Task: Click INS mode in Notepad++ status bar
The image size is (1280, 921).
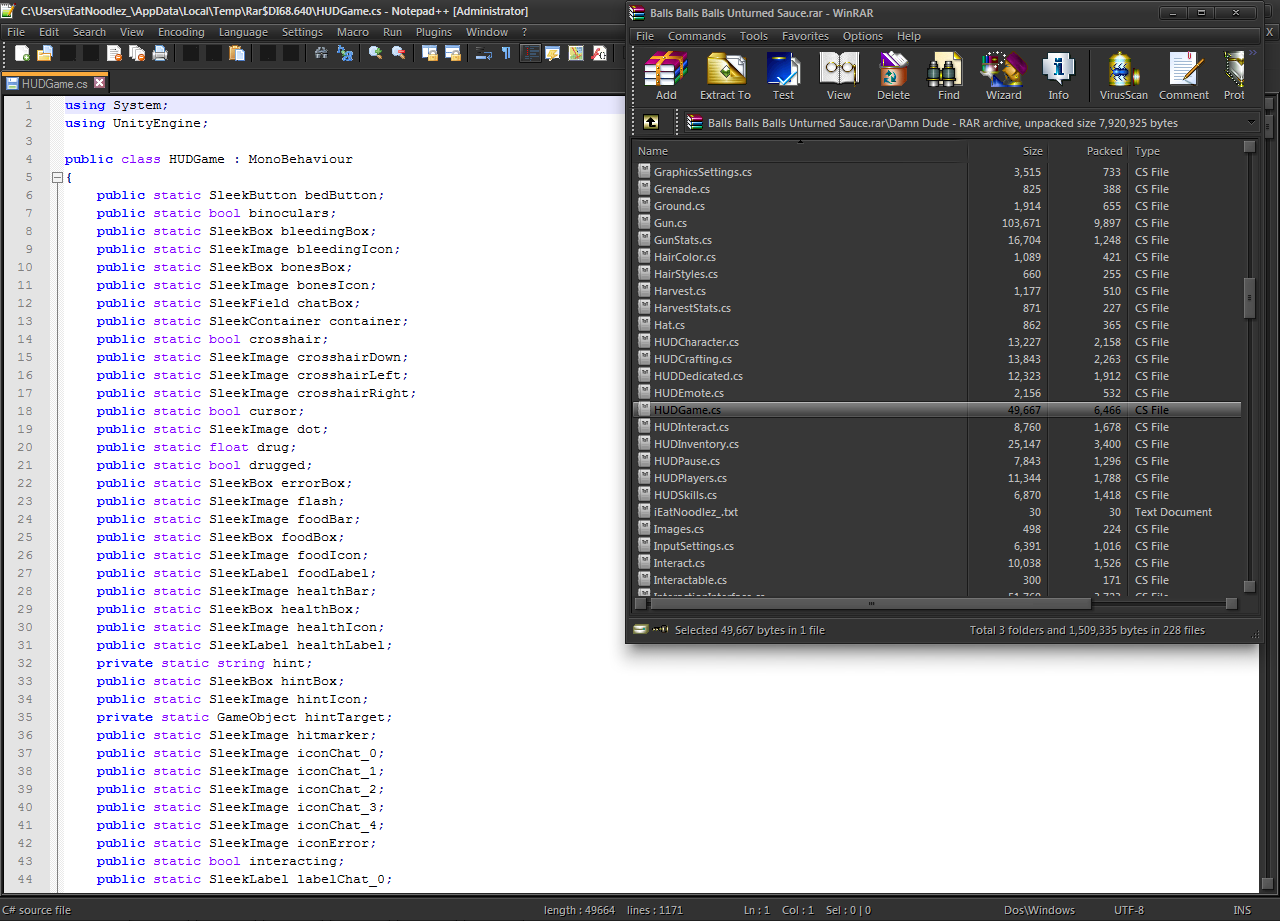Action: point(1242,910)
